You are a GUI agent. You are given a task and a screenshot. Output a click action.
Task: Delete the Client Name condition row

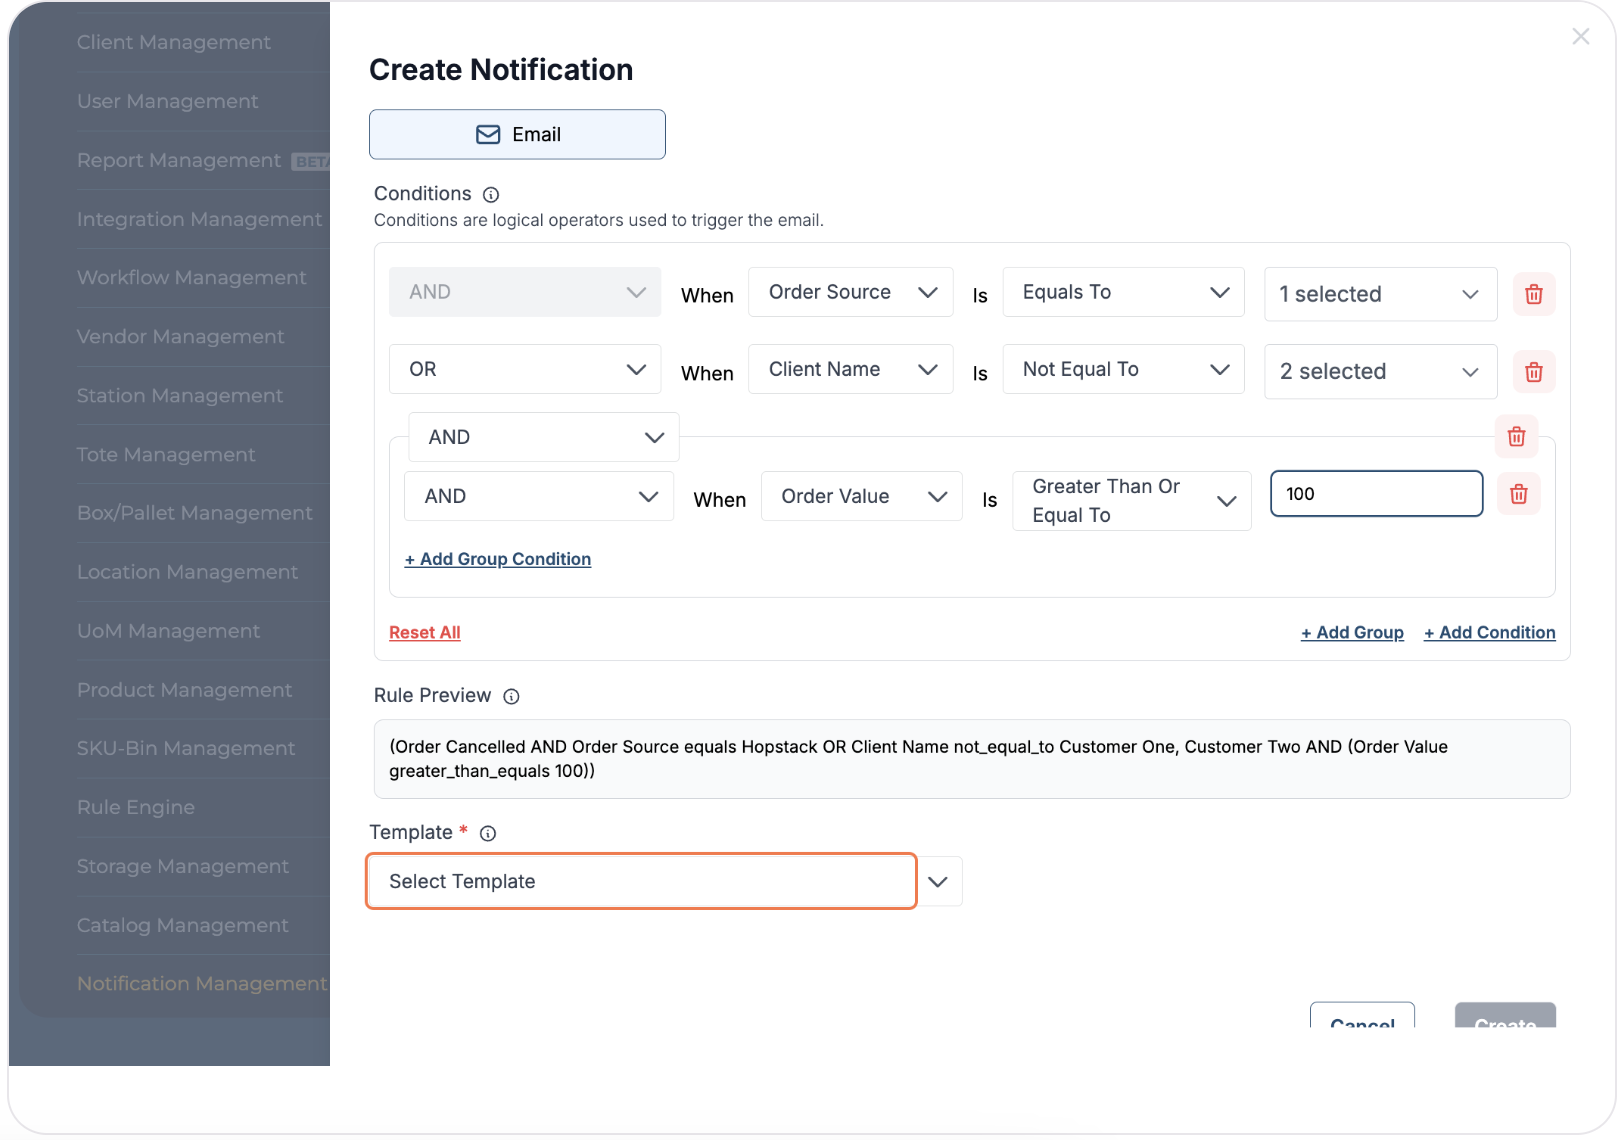point(1533,372)
